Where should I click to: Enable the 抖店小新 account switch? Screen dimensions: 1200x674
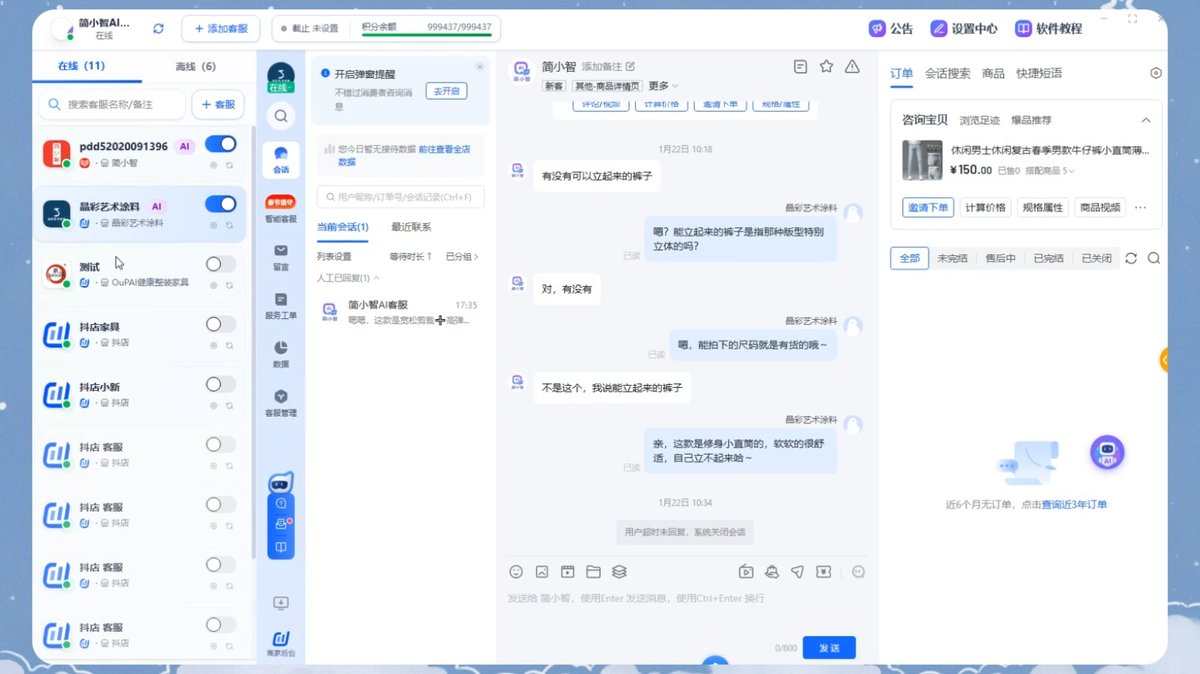[220, 384]
